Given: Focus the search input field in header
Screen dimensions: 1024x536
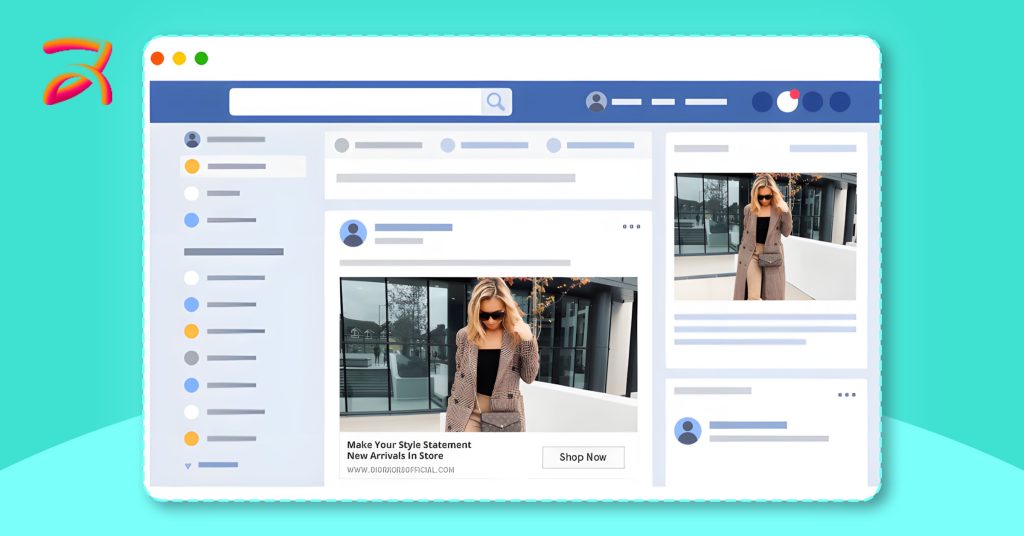Looking at the screenshot, I should click(x=356, y=102).
